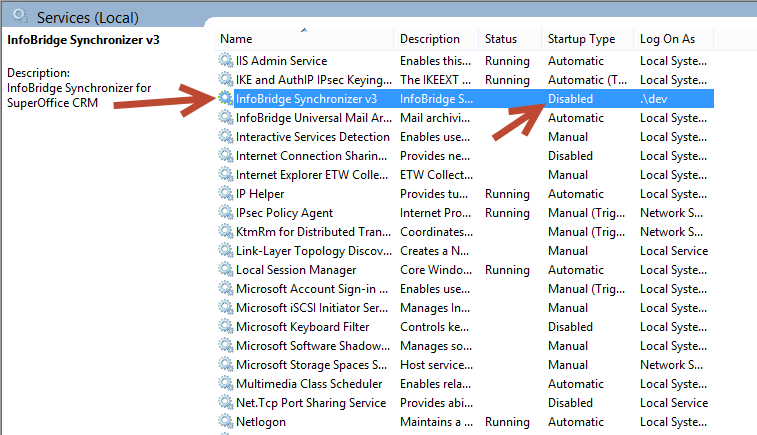Select the InfoBridge Universal Mail Archiver service

tap(464, 118)
